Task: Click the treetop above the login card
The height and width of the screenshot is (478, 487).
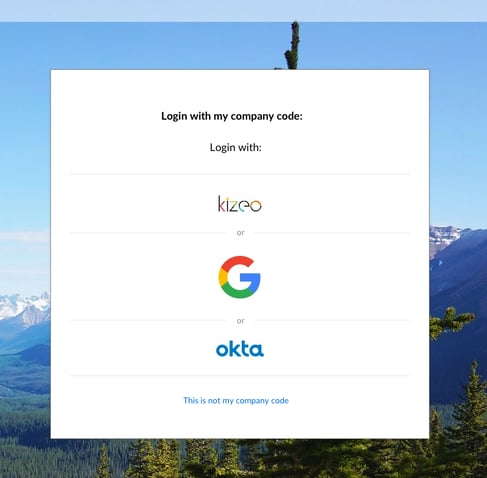Action: pyautogui.click(x=292, y=45)
